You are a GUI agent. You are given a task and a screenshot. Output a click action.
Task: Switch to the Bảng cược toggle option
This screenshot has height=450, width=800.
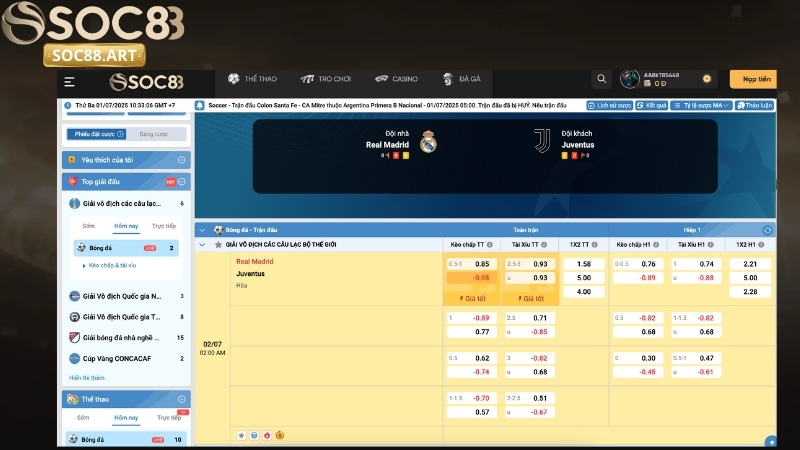point(154,134)
